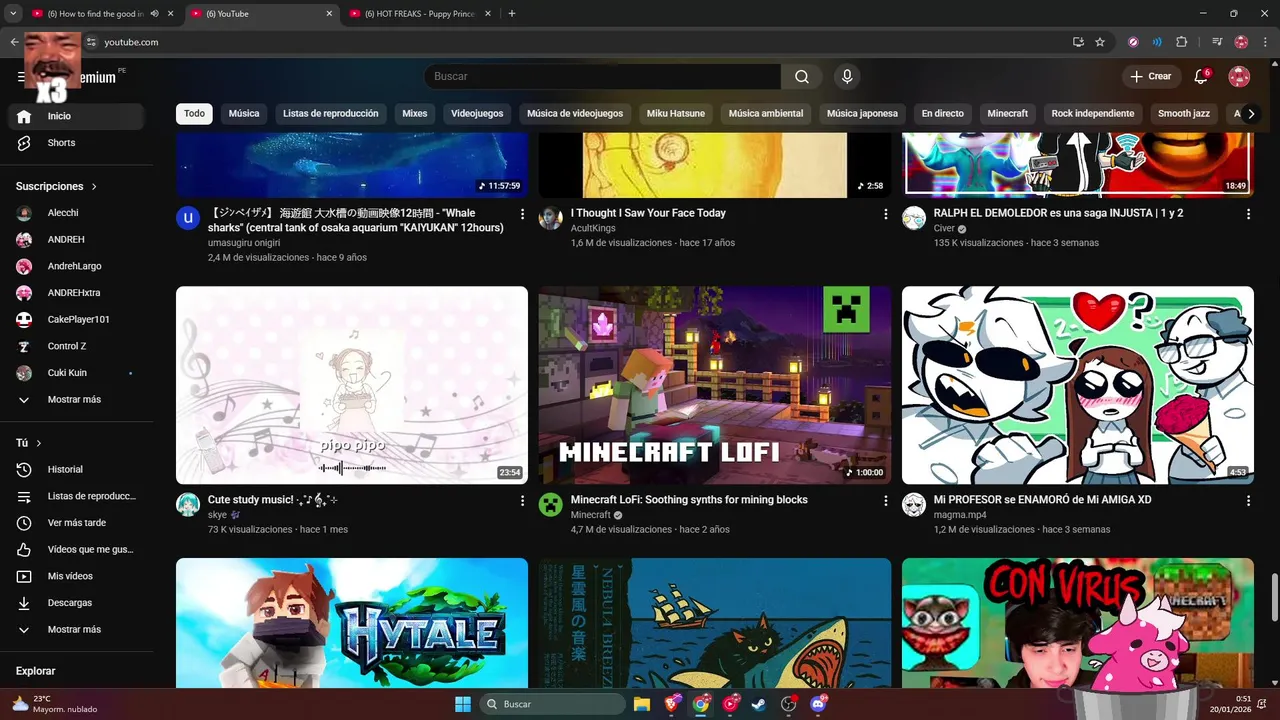Image resolution: width=1280 pixels, height=720 pixels.
Task: Select the Todo filter chip
Action: pos(194,114)
